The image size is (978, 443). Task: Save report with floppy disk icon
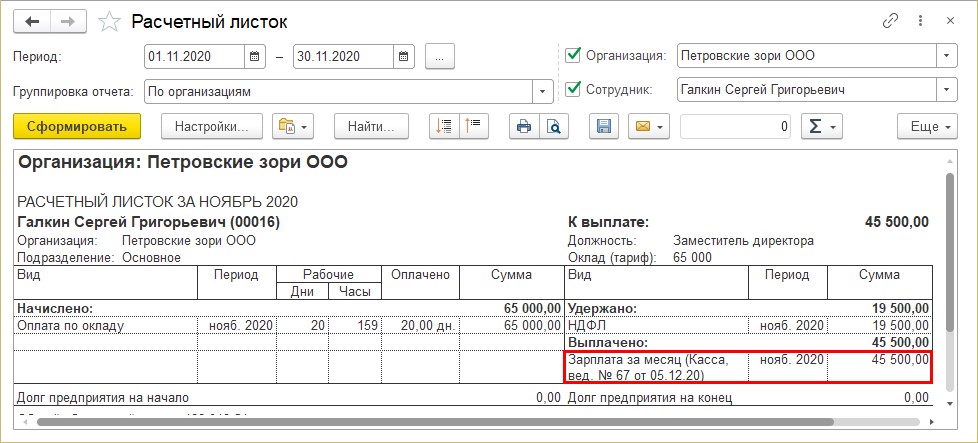pyautogui.click(x=604, y=126)
